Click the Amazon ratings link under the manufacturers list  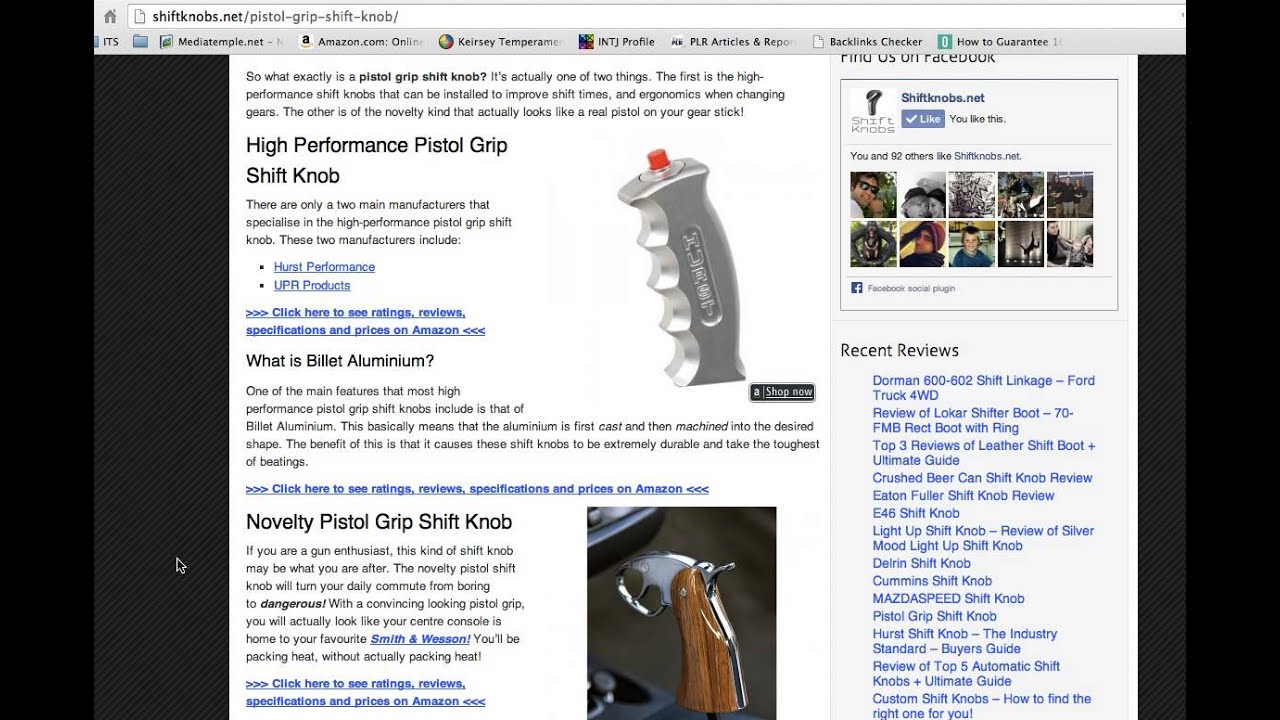tap(365, 321)
